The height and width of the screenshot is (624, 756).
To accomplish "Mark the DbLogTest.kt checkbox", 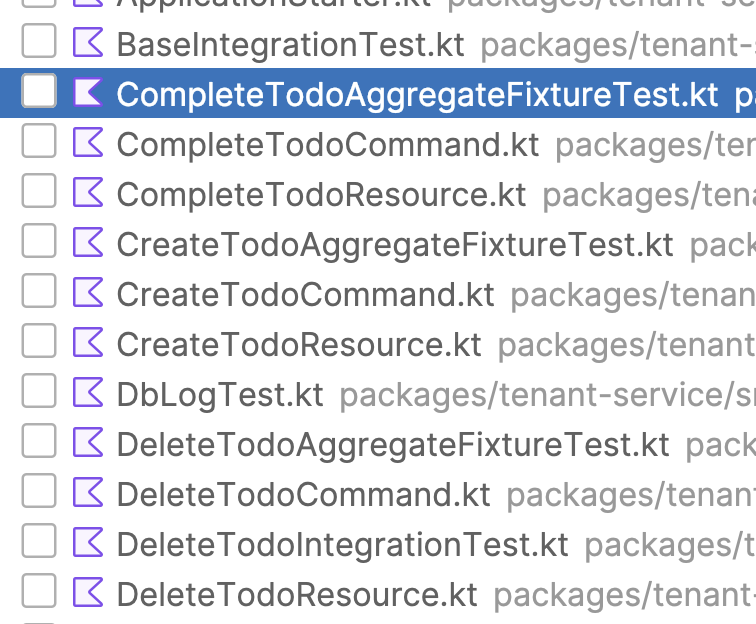I will coord(39,393).
